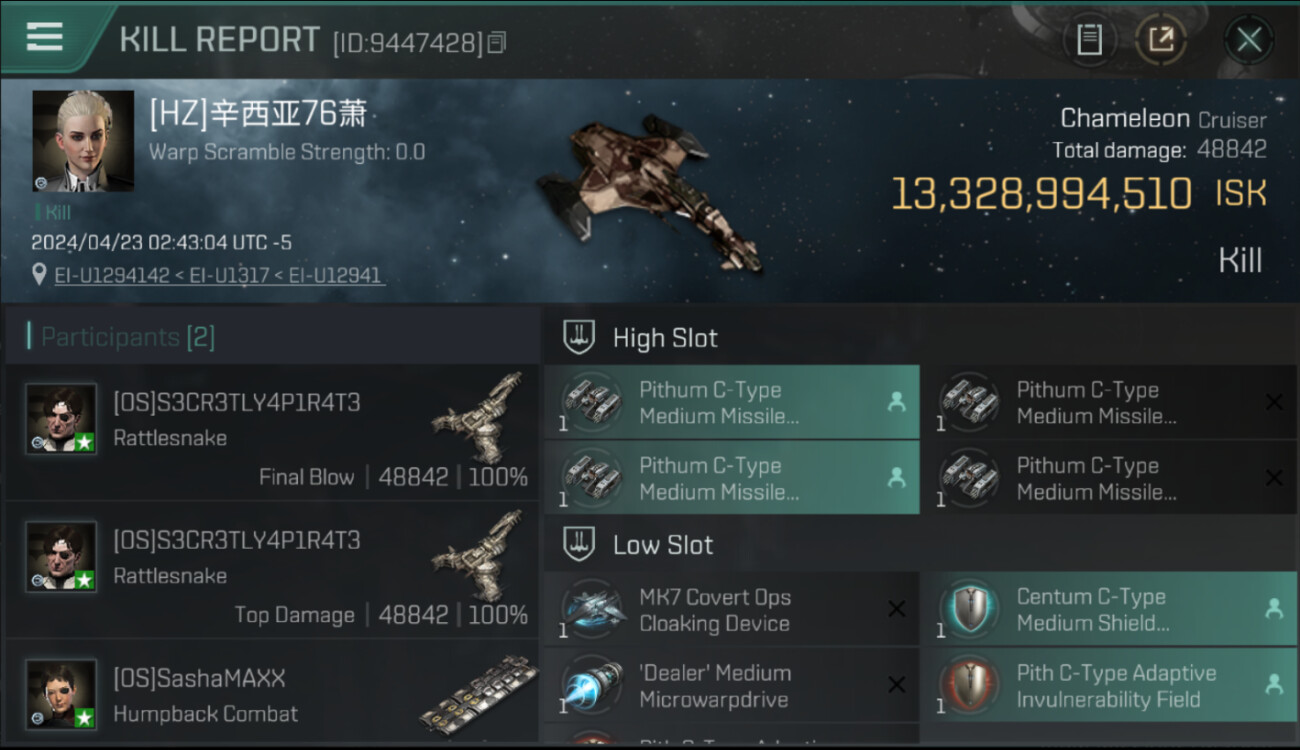
Task: Copy the kill report ID
Action: click(x=498, y=42)
